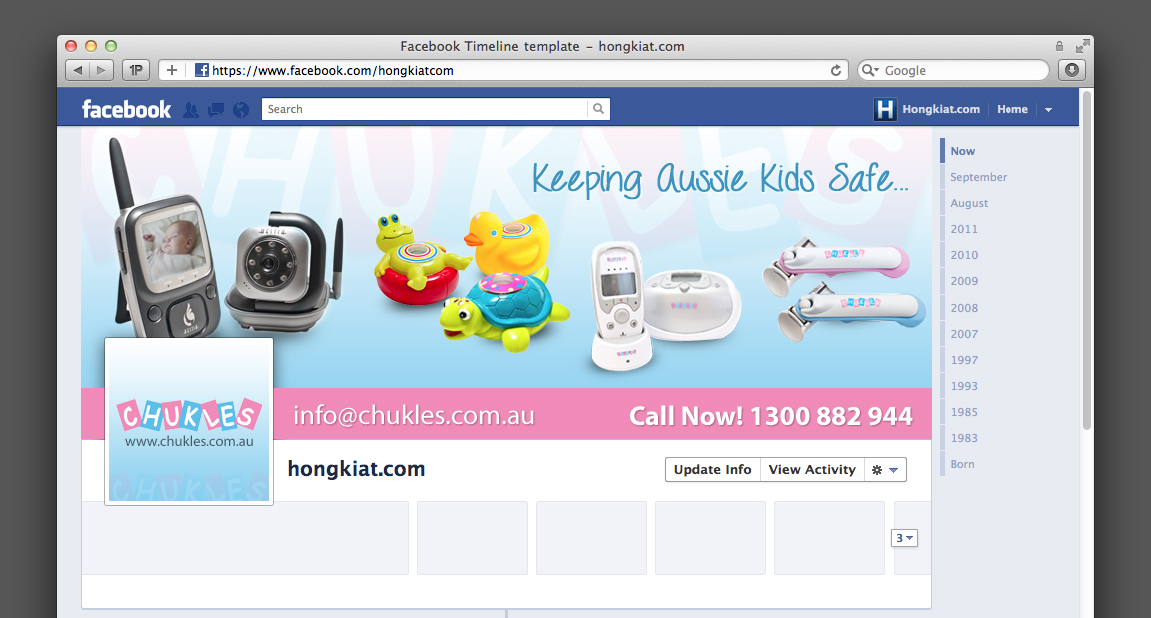
Task: Jump to August on the timeline
Action: click(x=969, y=203)
